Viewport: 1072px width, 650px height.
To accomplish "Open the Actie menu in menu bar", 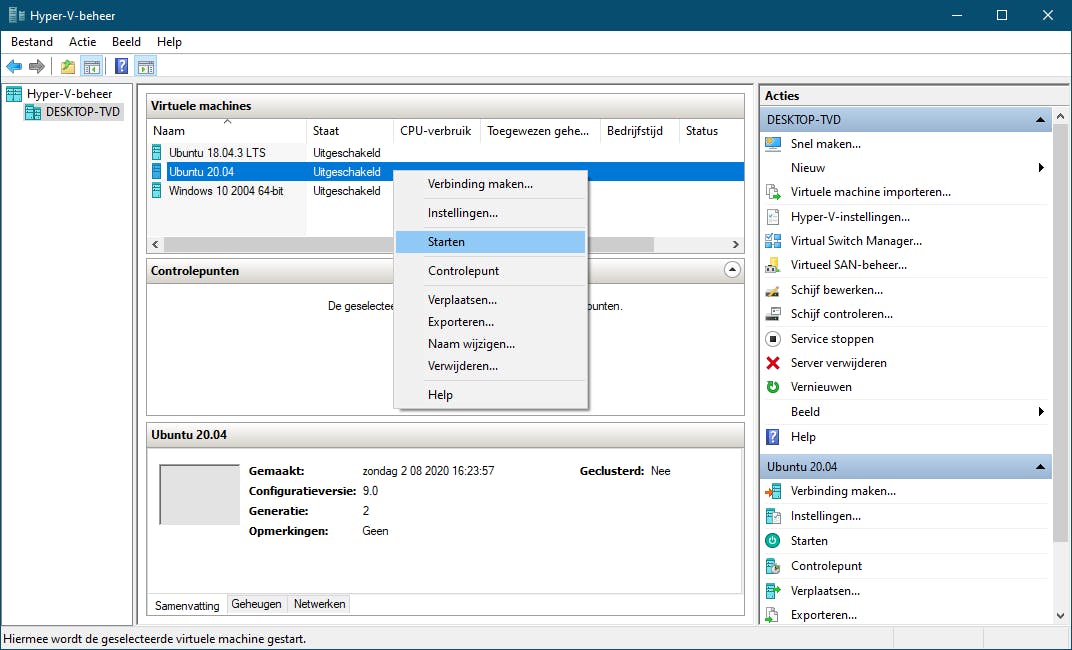I will tap(83, 42).
